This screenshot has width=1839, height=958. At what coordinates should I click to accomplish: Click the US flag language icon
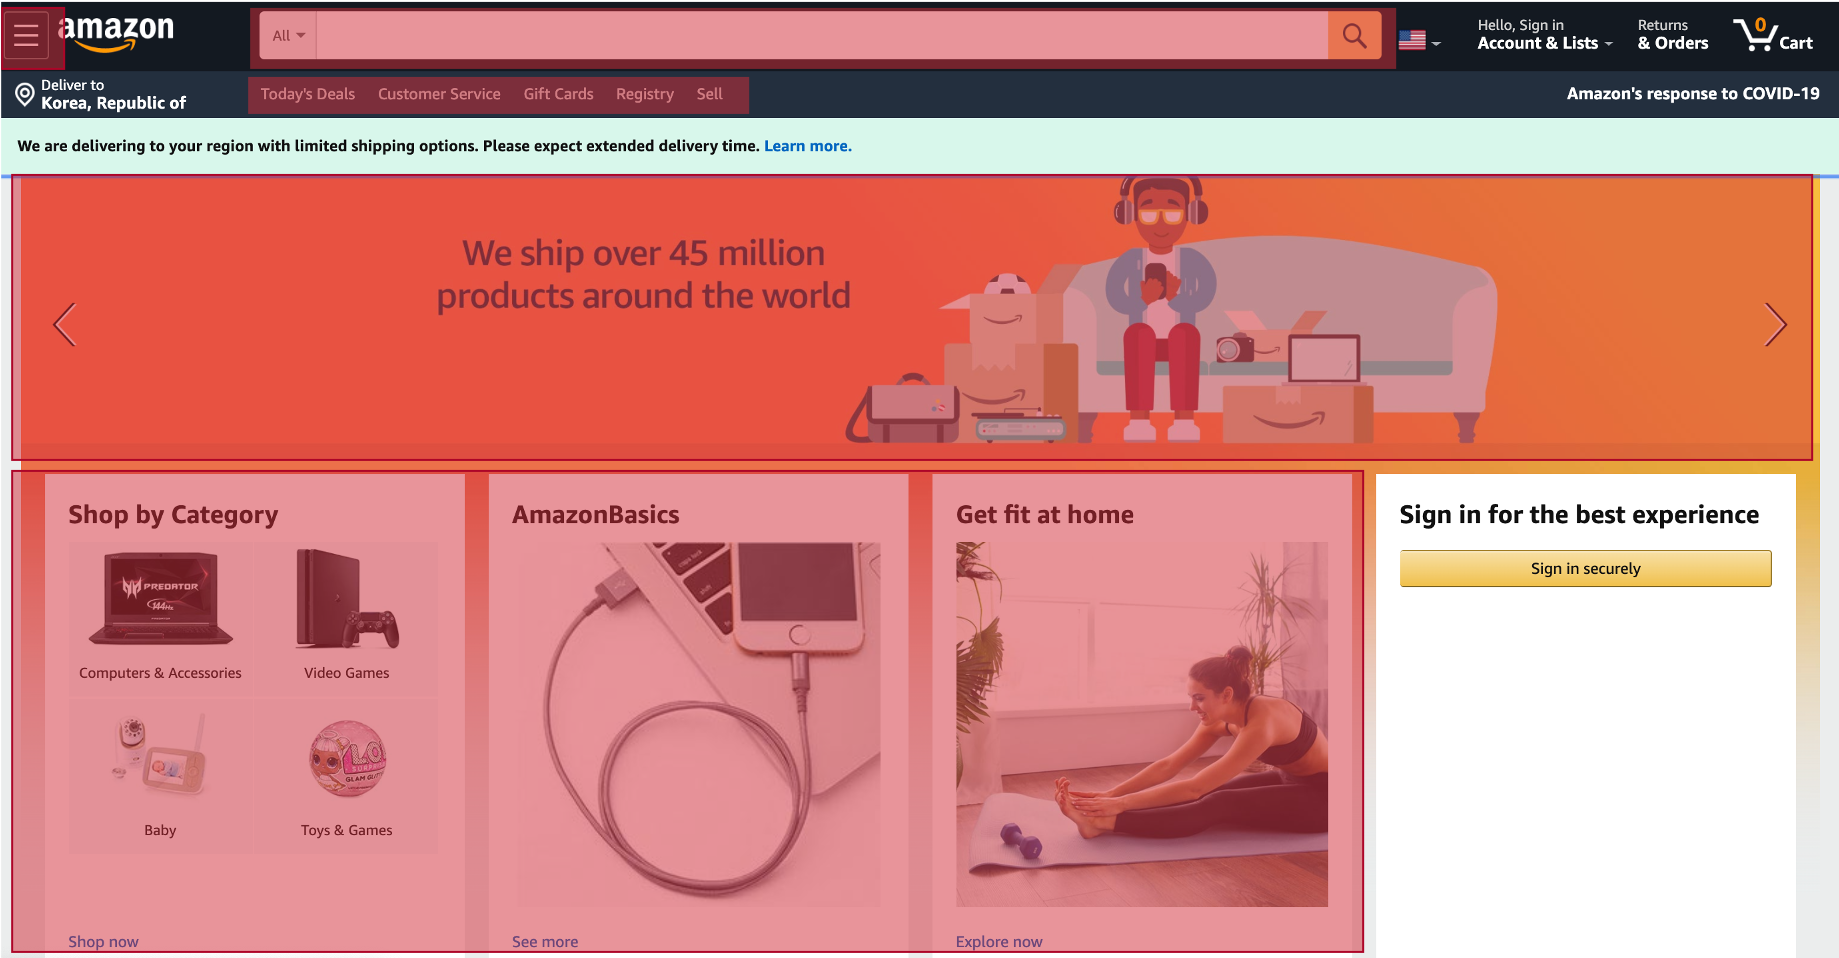1412,40
